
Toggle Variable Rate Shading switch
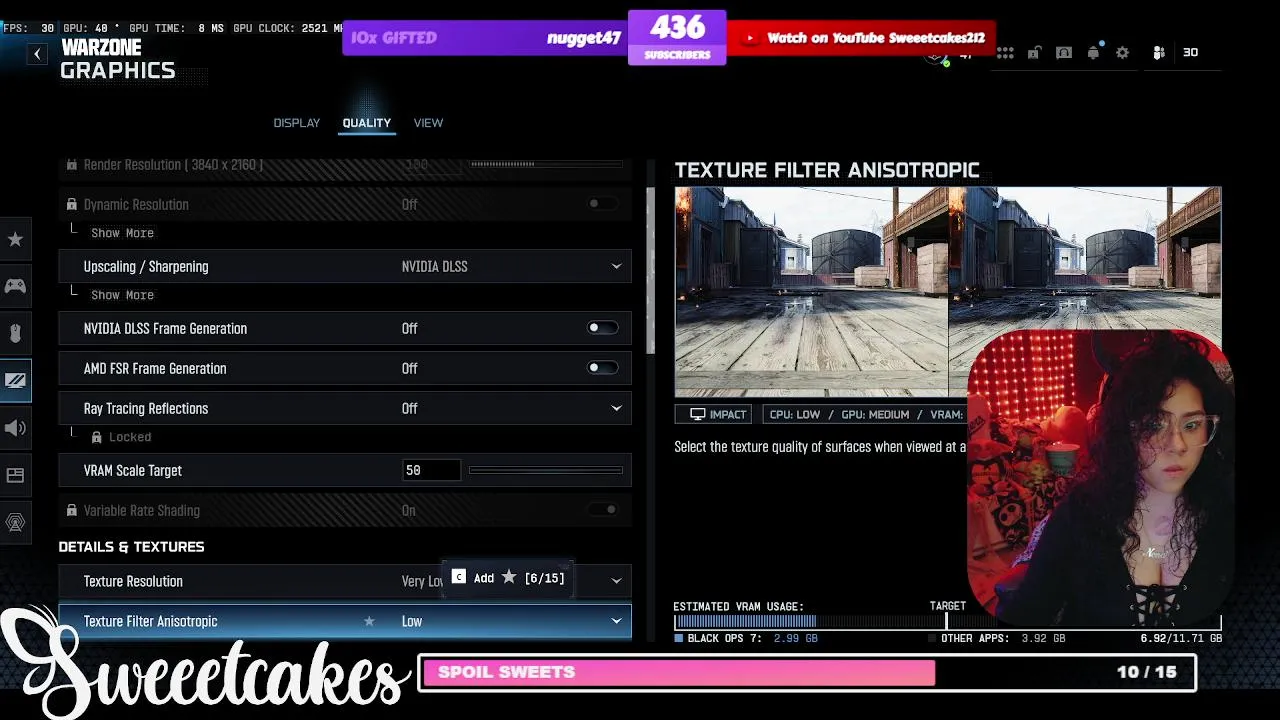(x=602, y=510)
